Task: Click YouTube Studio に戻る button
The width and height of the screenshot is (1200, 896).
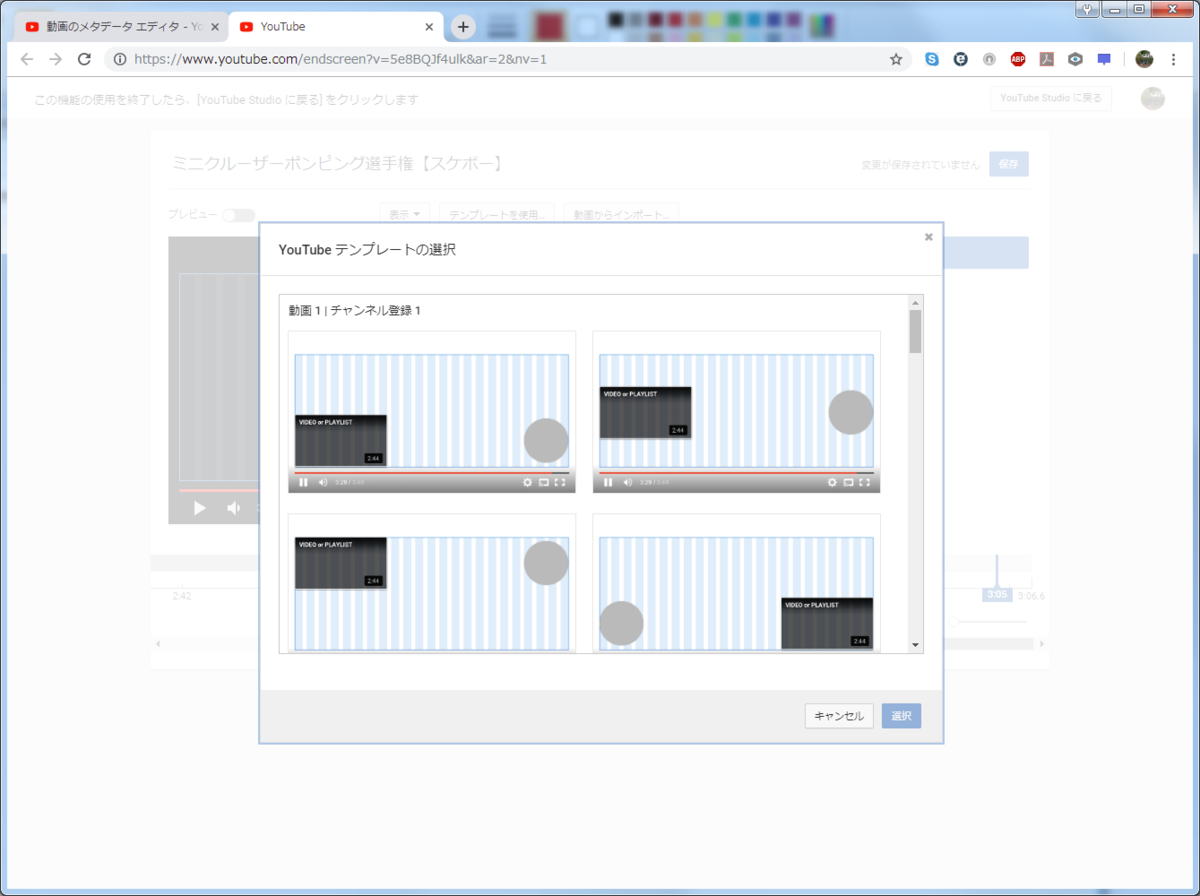Action: [1051, 98]
